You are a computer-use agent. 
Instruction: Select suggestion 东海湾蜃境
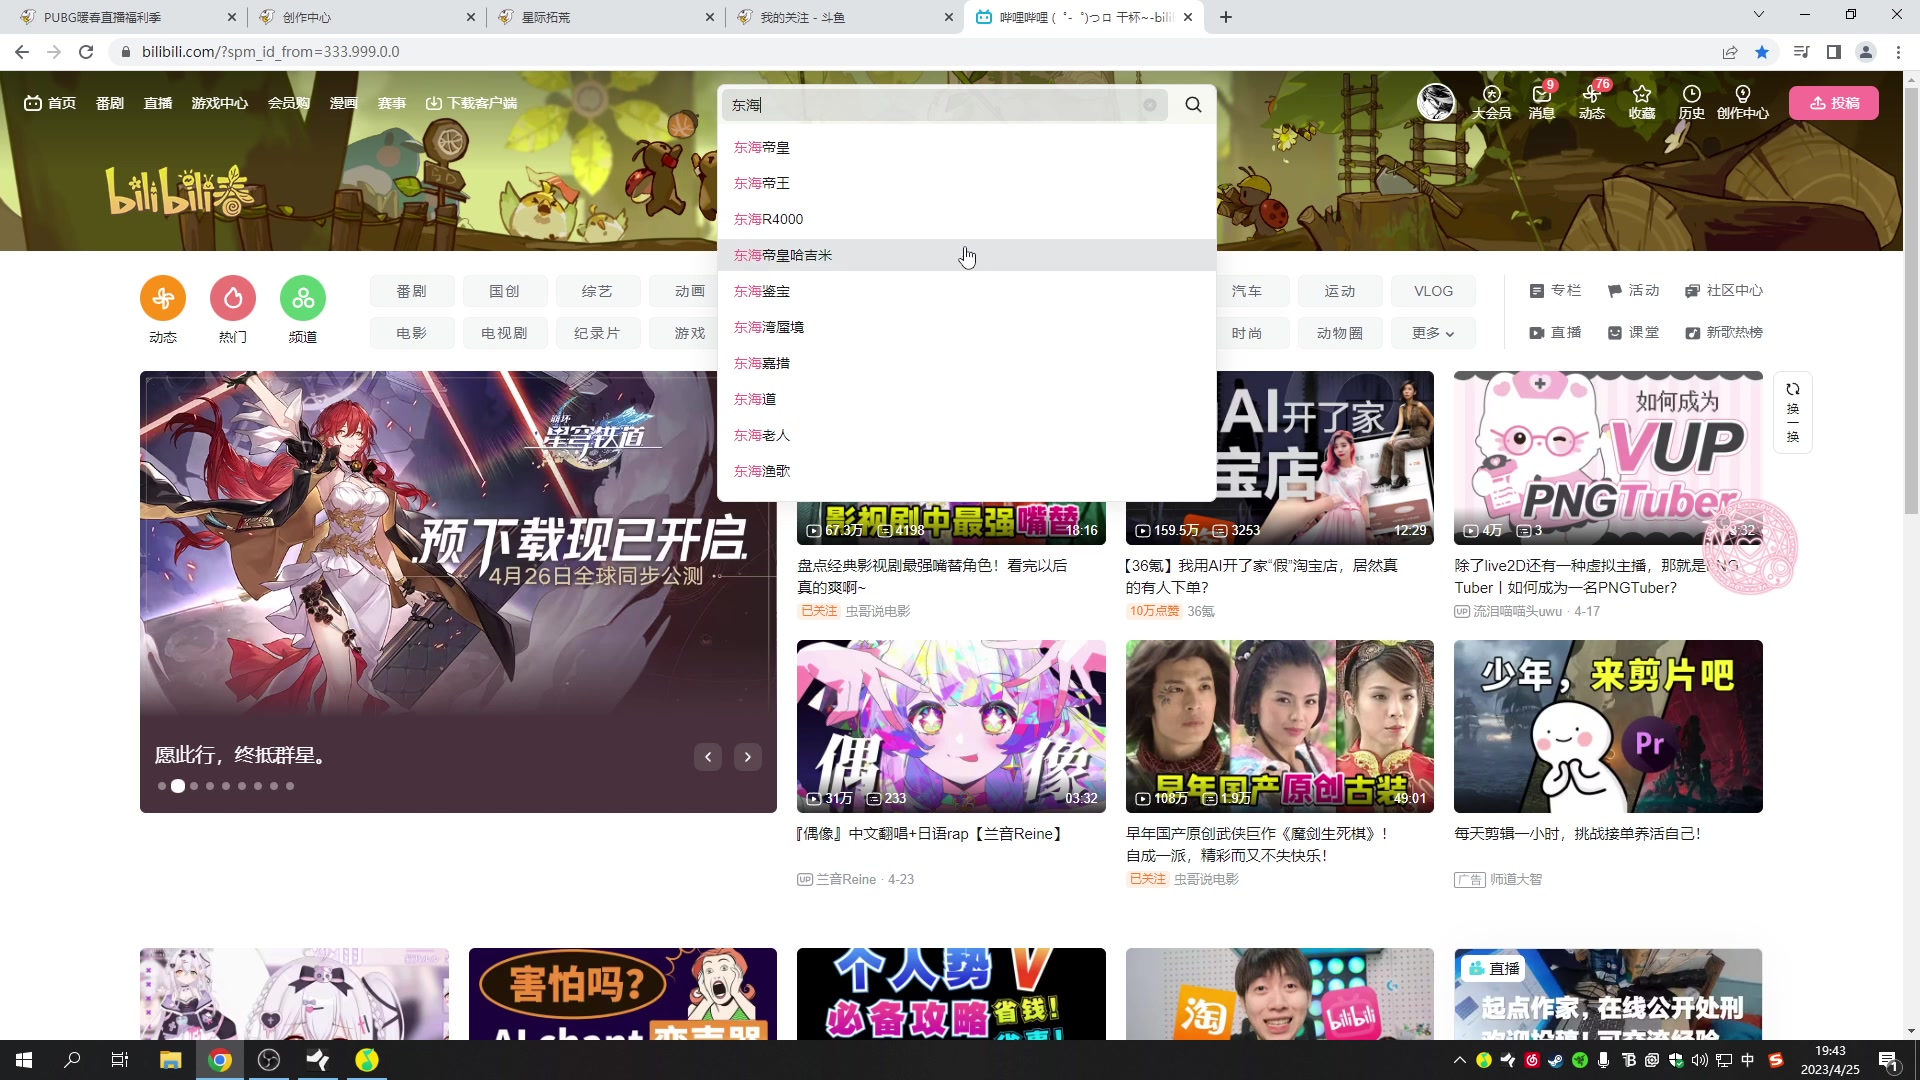[x=966, y=327]
